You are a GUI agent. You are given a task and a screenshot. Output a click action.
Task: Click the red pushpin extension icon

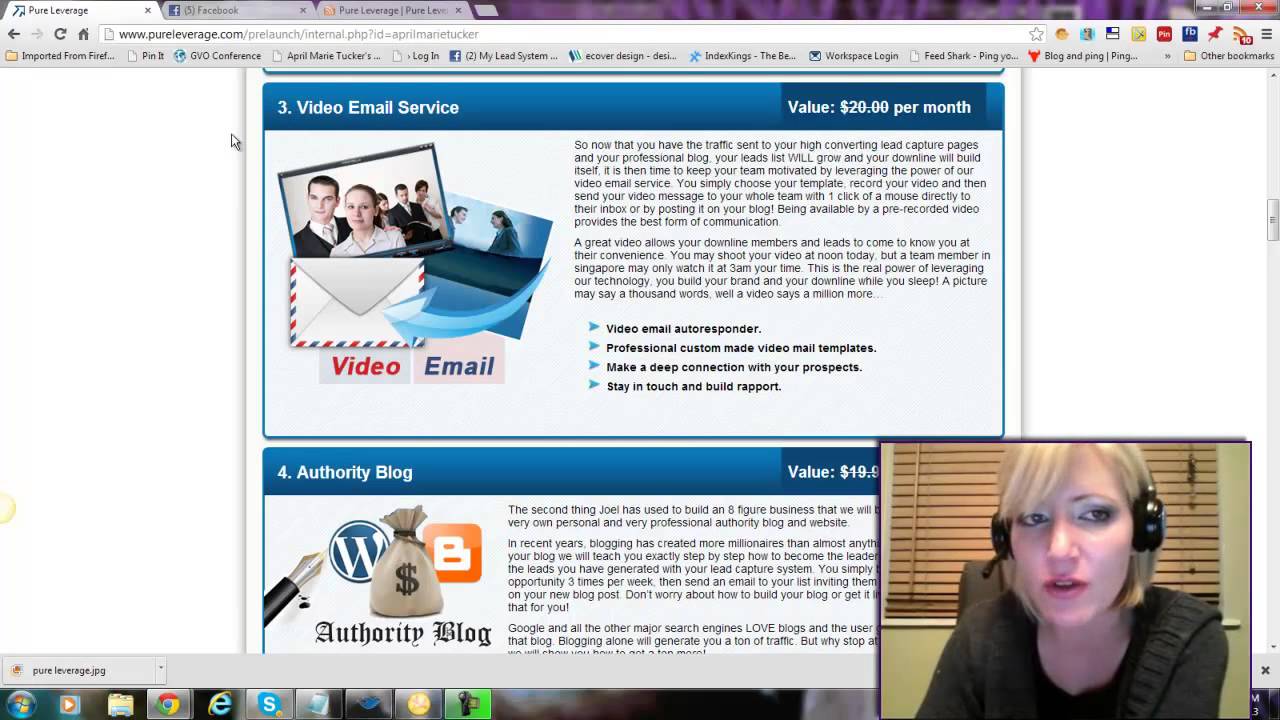tap(1215, 34)
